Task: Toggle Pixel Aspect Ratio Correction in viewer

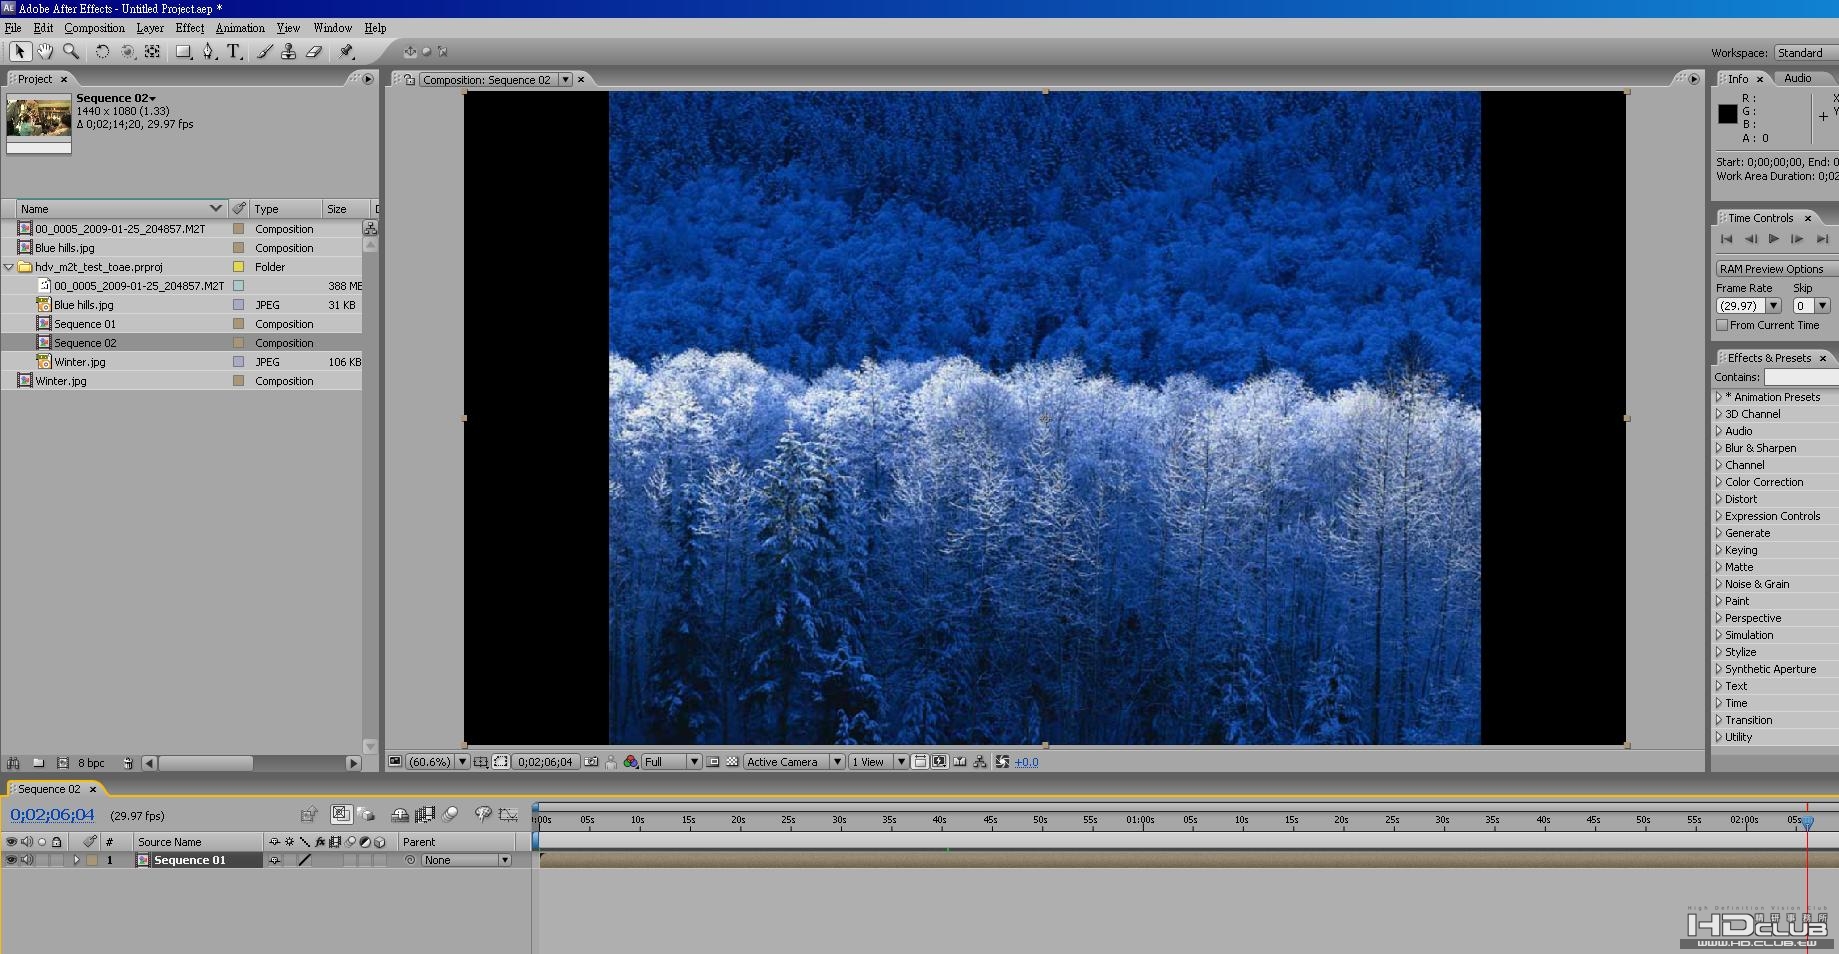Action: [x=920, y=762]
